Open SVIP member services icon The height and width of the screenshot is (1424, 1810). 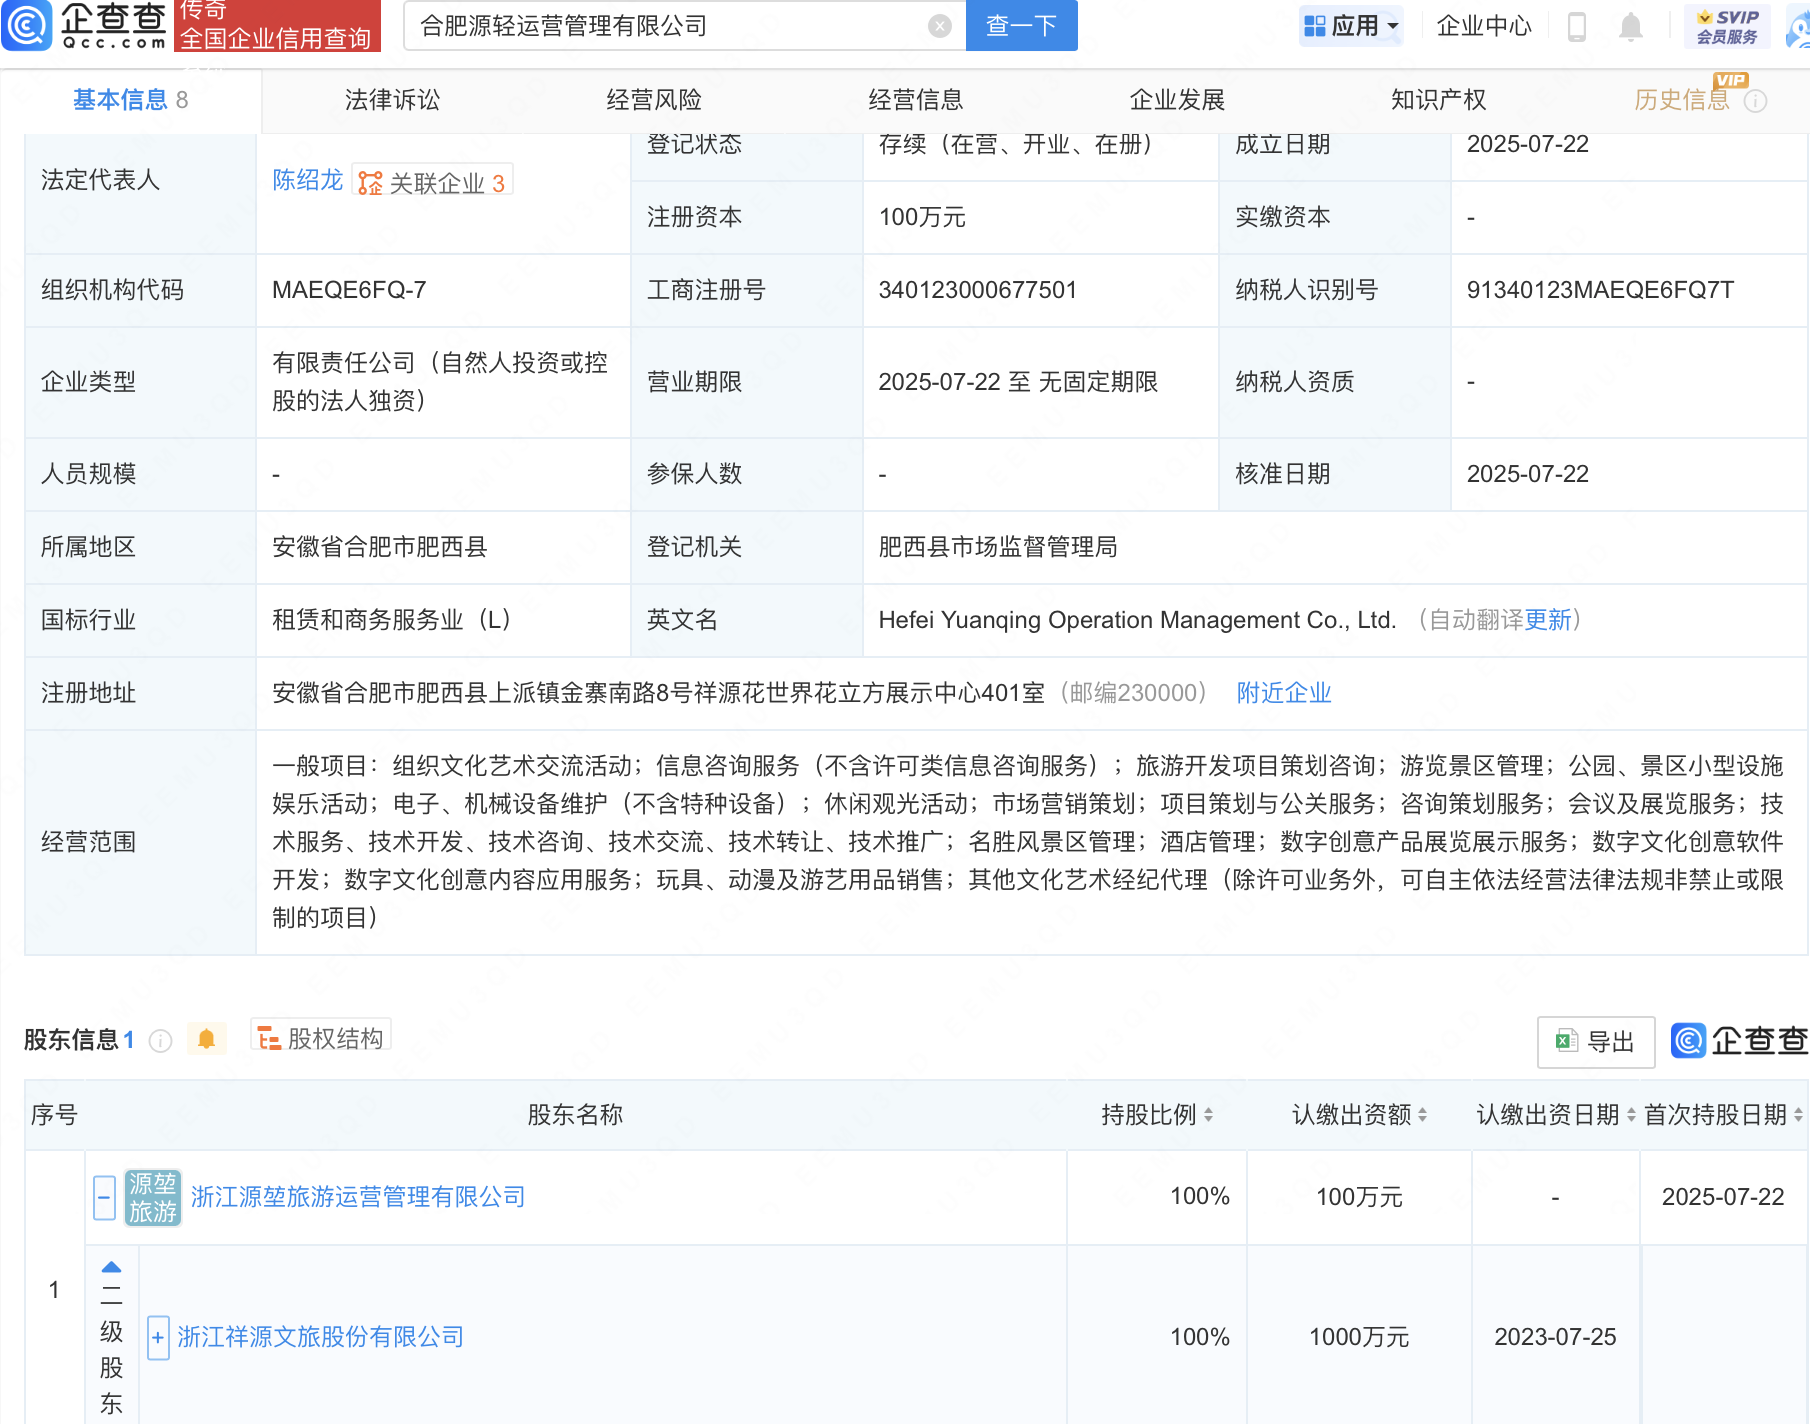[x=1727, y=26]
